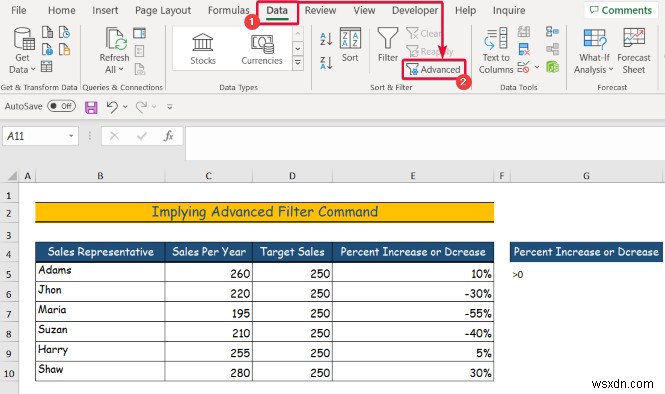This screenshot has width=665, height=394.
Task: Switch to the Formulas tab
Action: [229, 10]
